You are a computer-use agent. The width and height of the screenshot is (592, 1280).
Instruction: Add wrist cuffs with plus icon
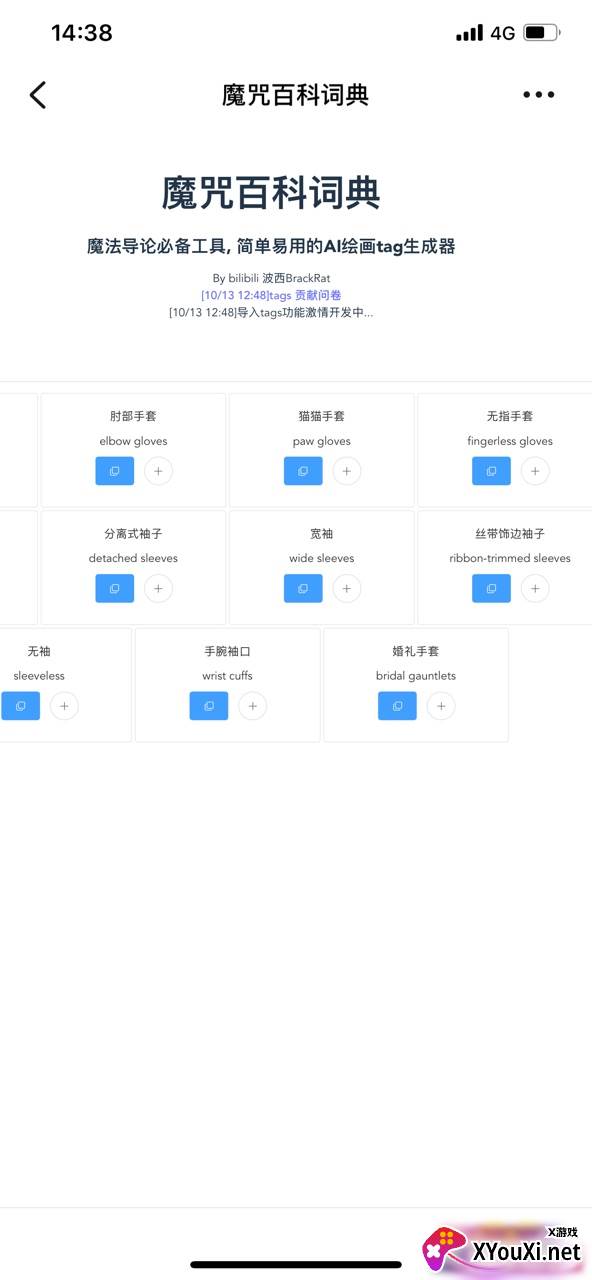tap(253, 706)
